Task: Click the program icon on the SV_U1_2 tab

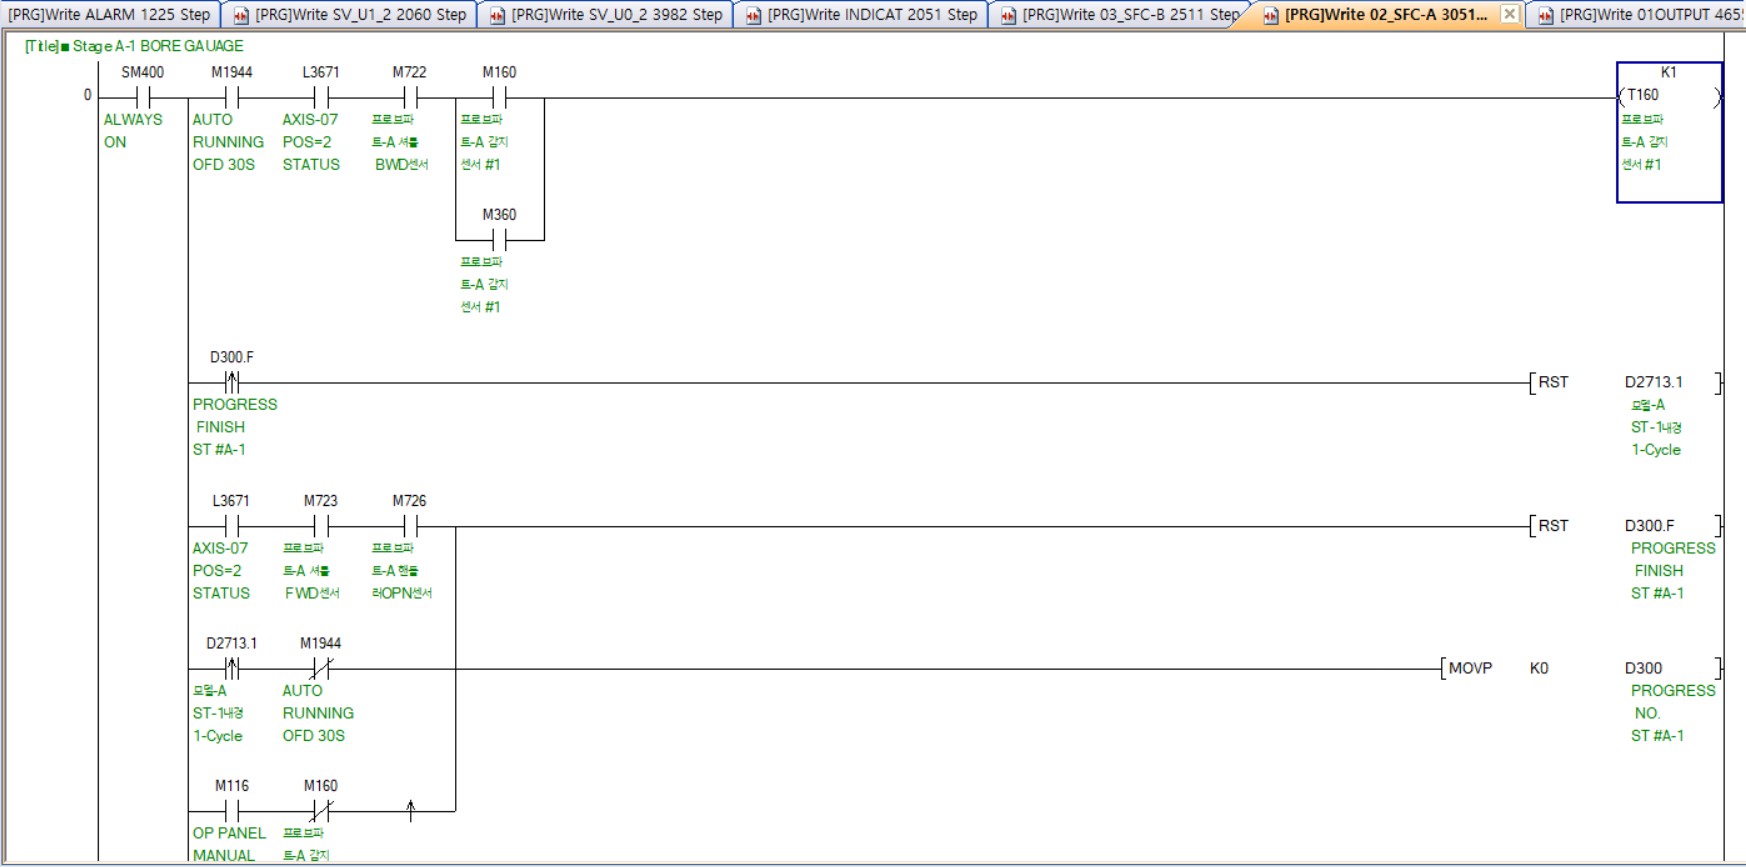Action: click(241, 15)
